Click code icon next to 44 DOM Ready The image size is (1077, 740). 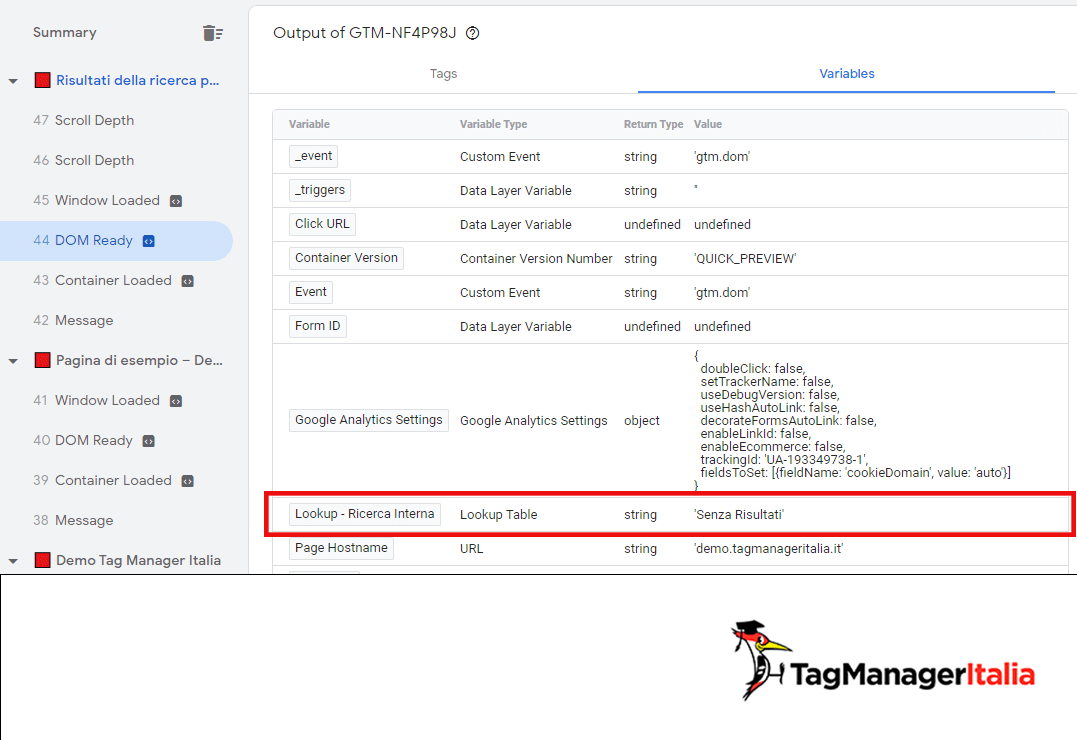pos(149,241)
